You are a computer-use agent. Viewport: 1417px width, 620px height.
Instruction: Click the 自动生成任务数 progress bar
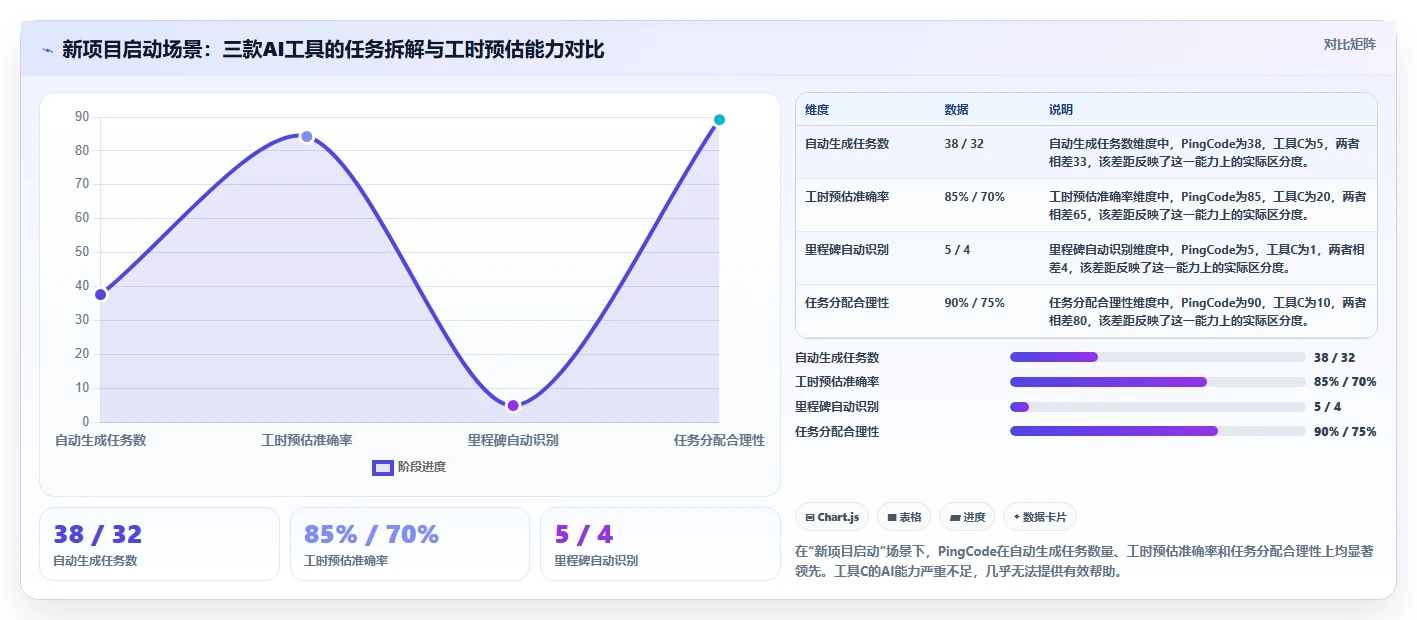1158,357
